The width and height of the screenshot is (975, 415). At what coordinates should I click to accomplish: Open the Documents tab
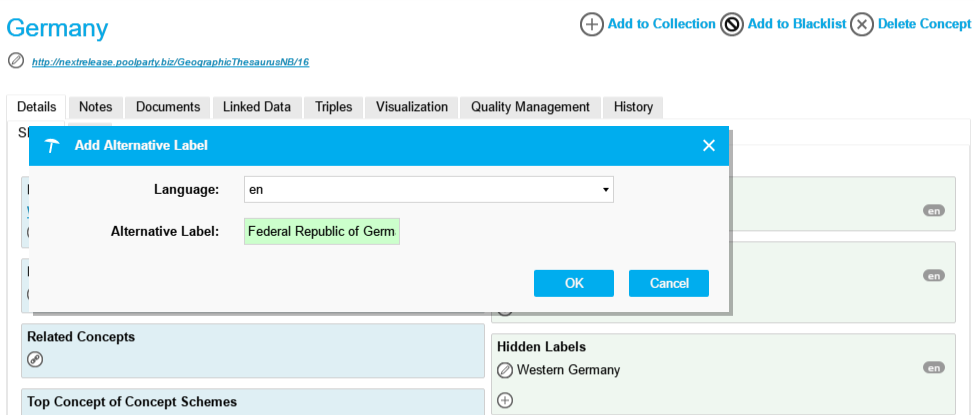click(x=168, y=107)
